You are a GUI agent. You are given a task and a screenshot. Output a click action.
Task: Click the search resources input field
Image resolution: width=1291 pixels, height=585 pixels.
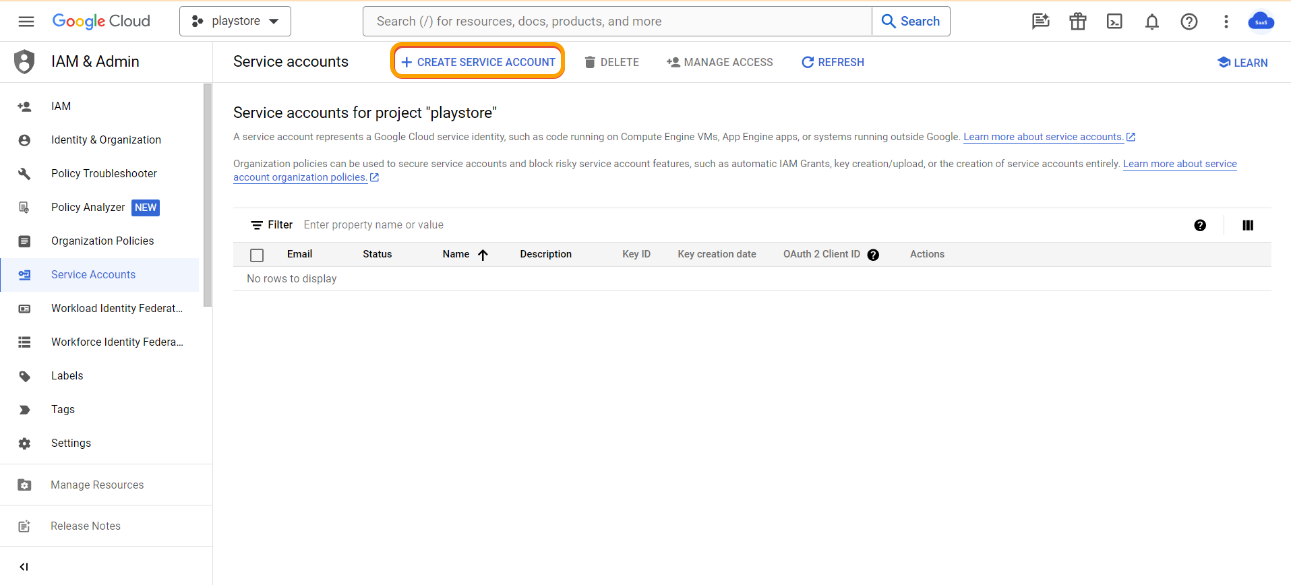tap(617, 21)
